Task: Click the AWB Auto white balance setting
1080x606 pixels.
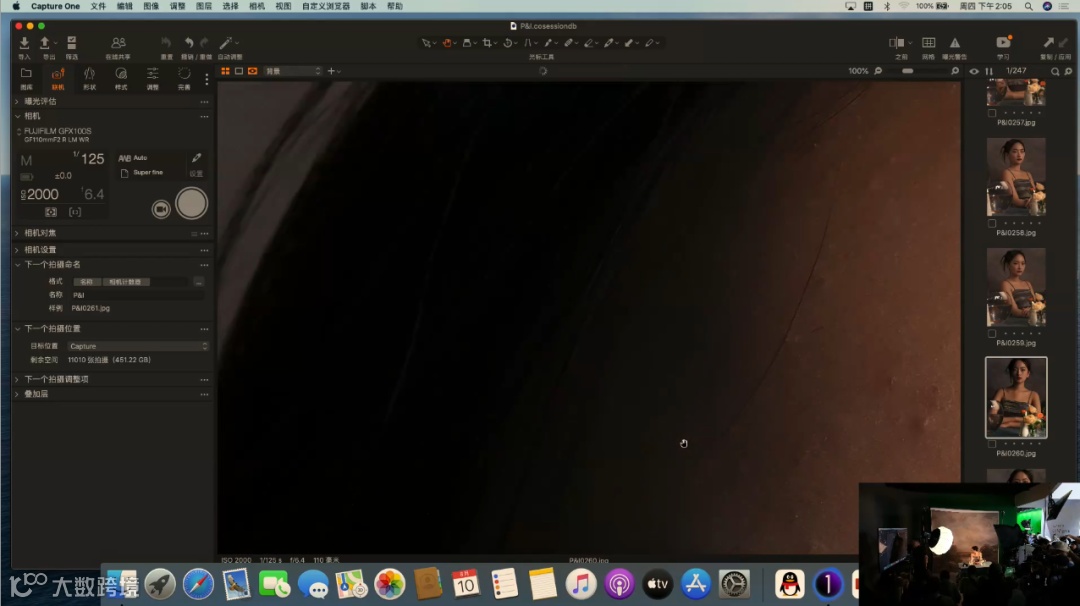Action: tap(133, 158)
